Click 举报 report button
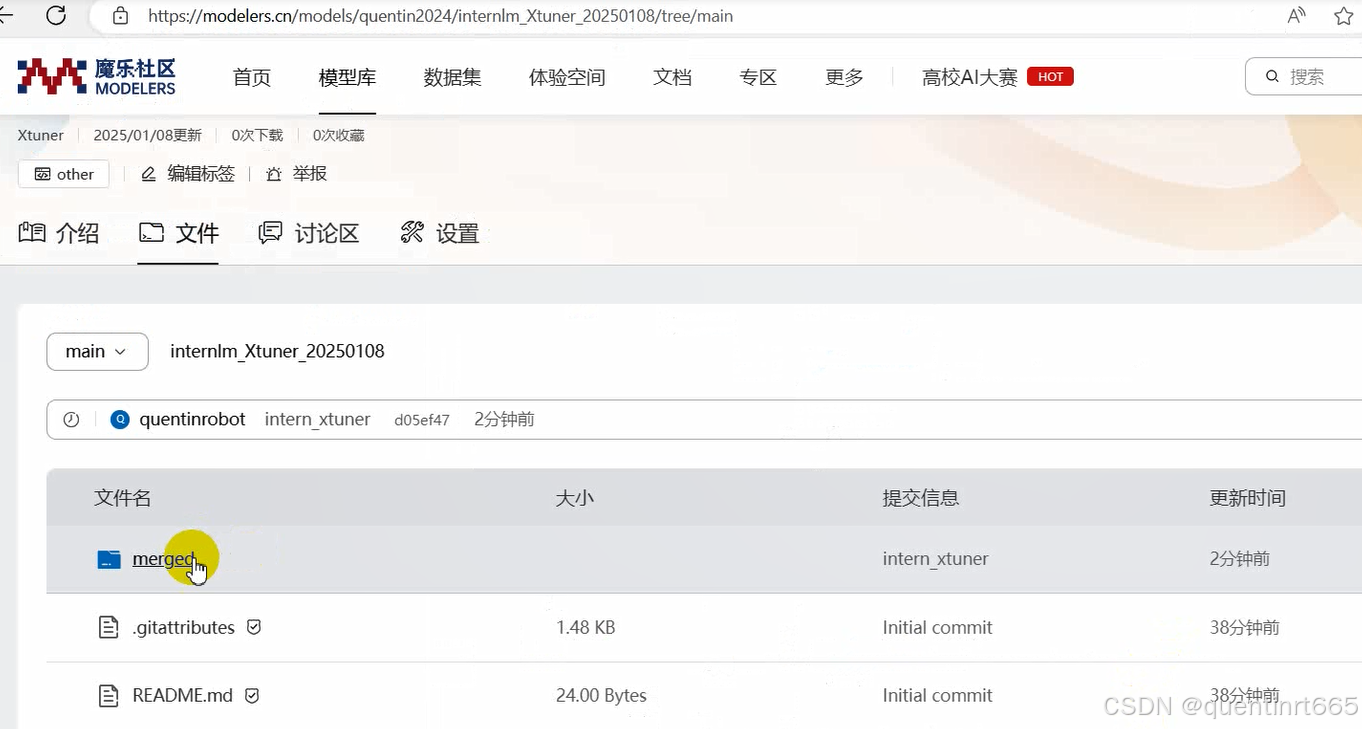 [x=296, y=174]
